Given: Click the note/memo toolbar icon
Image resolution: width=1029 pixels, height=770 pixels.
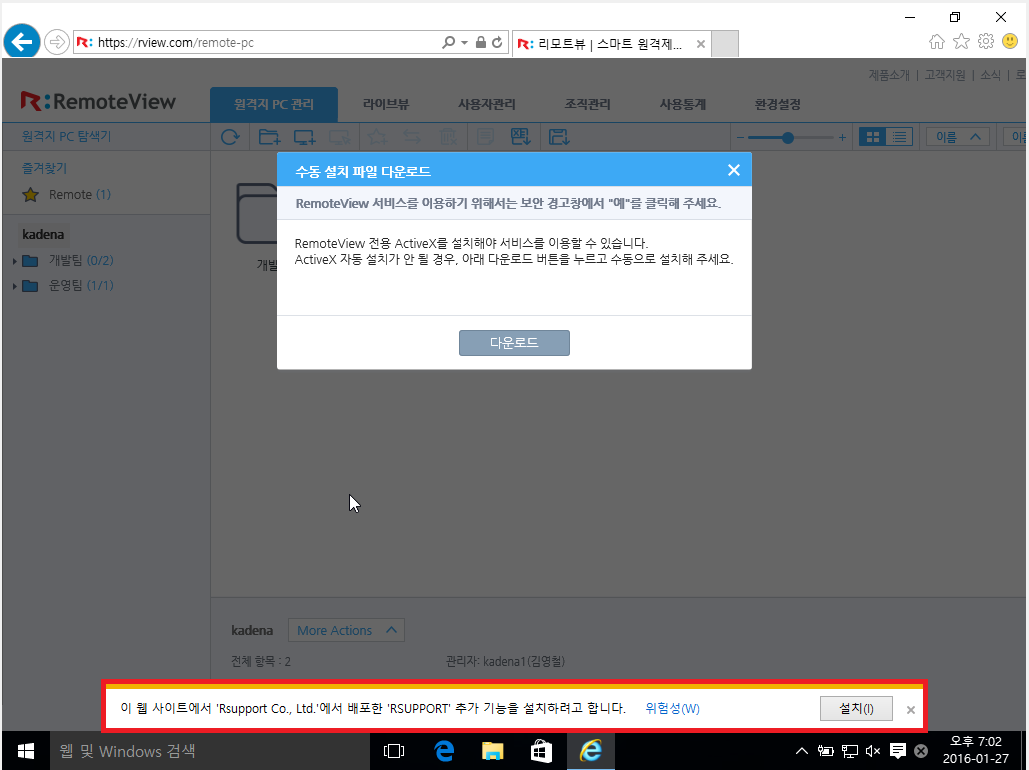Looking at the screenshot, I should (486, 137).
